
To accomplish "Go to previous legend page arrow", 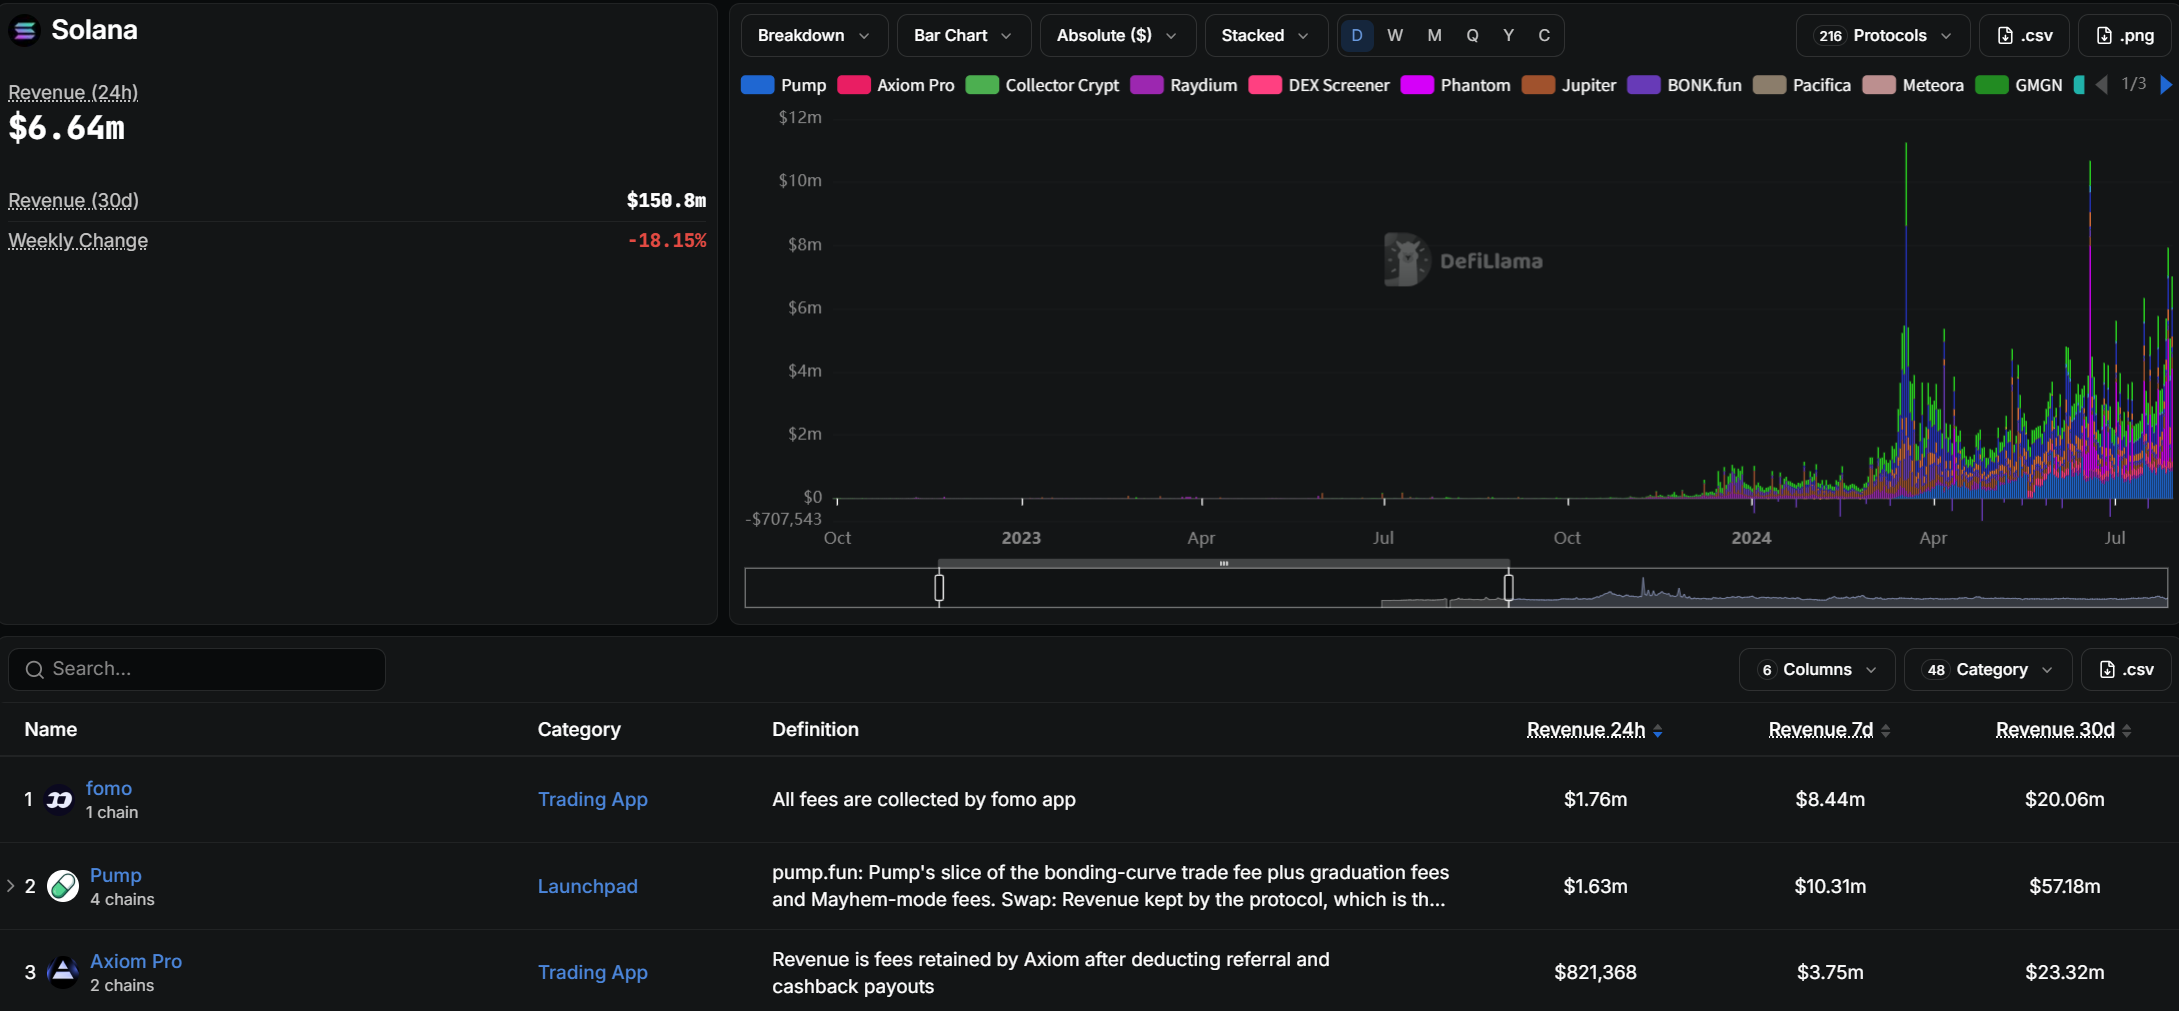I will (2102, 85).
